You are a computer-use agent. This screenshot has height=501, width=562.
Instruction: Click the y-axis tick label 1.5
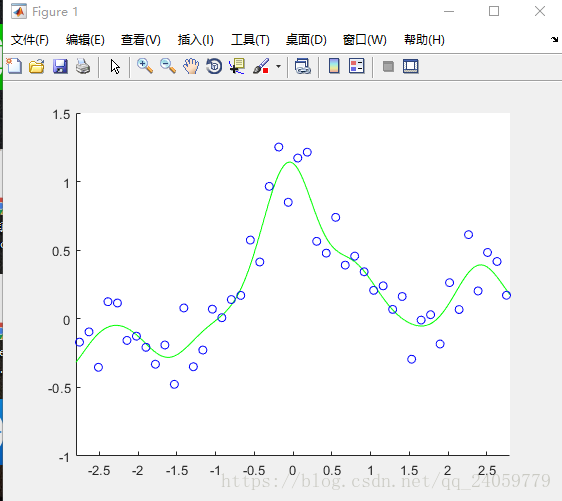tap(61, 115)
